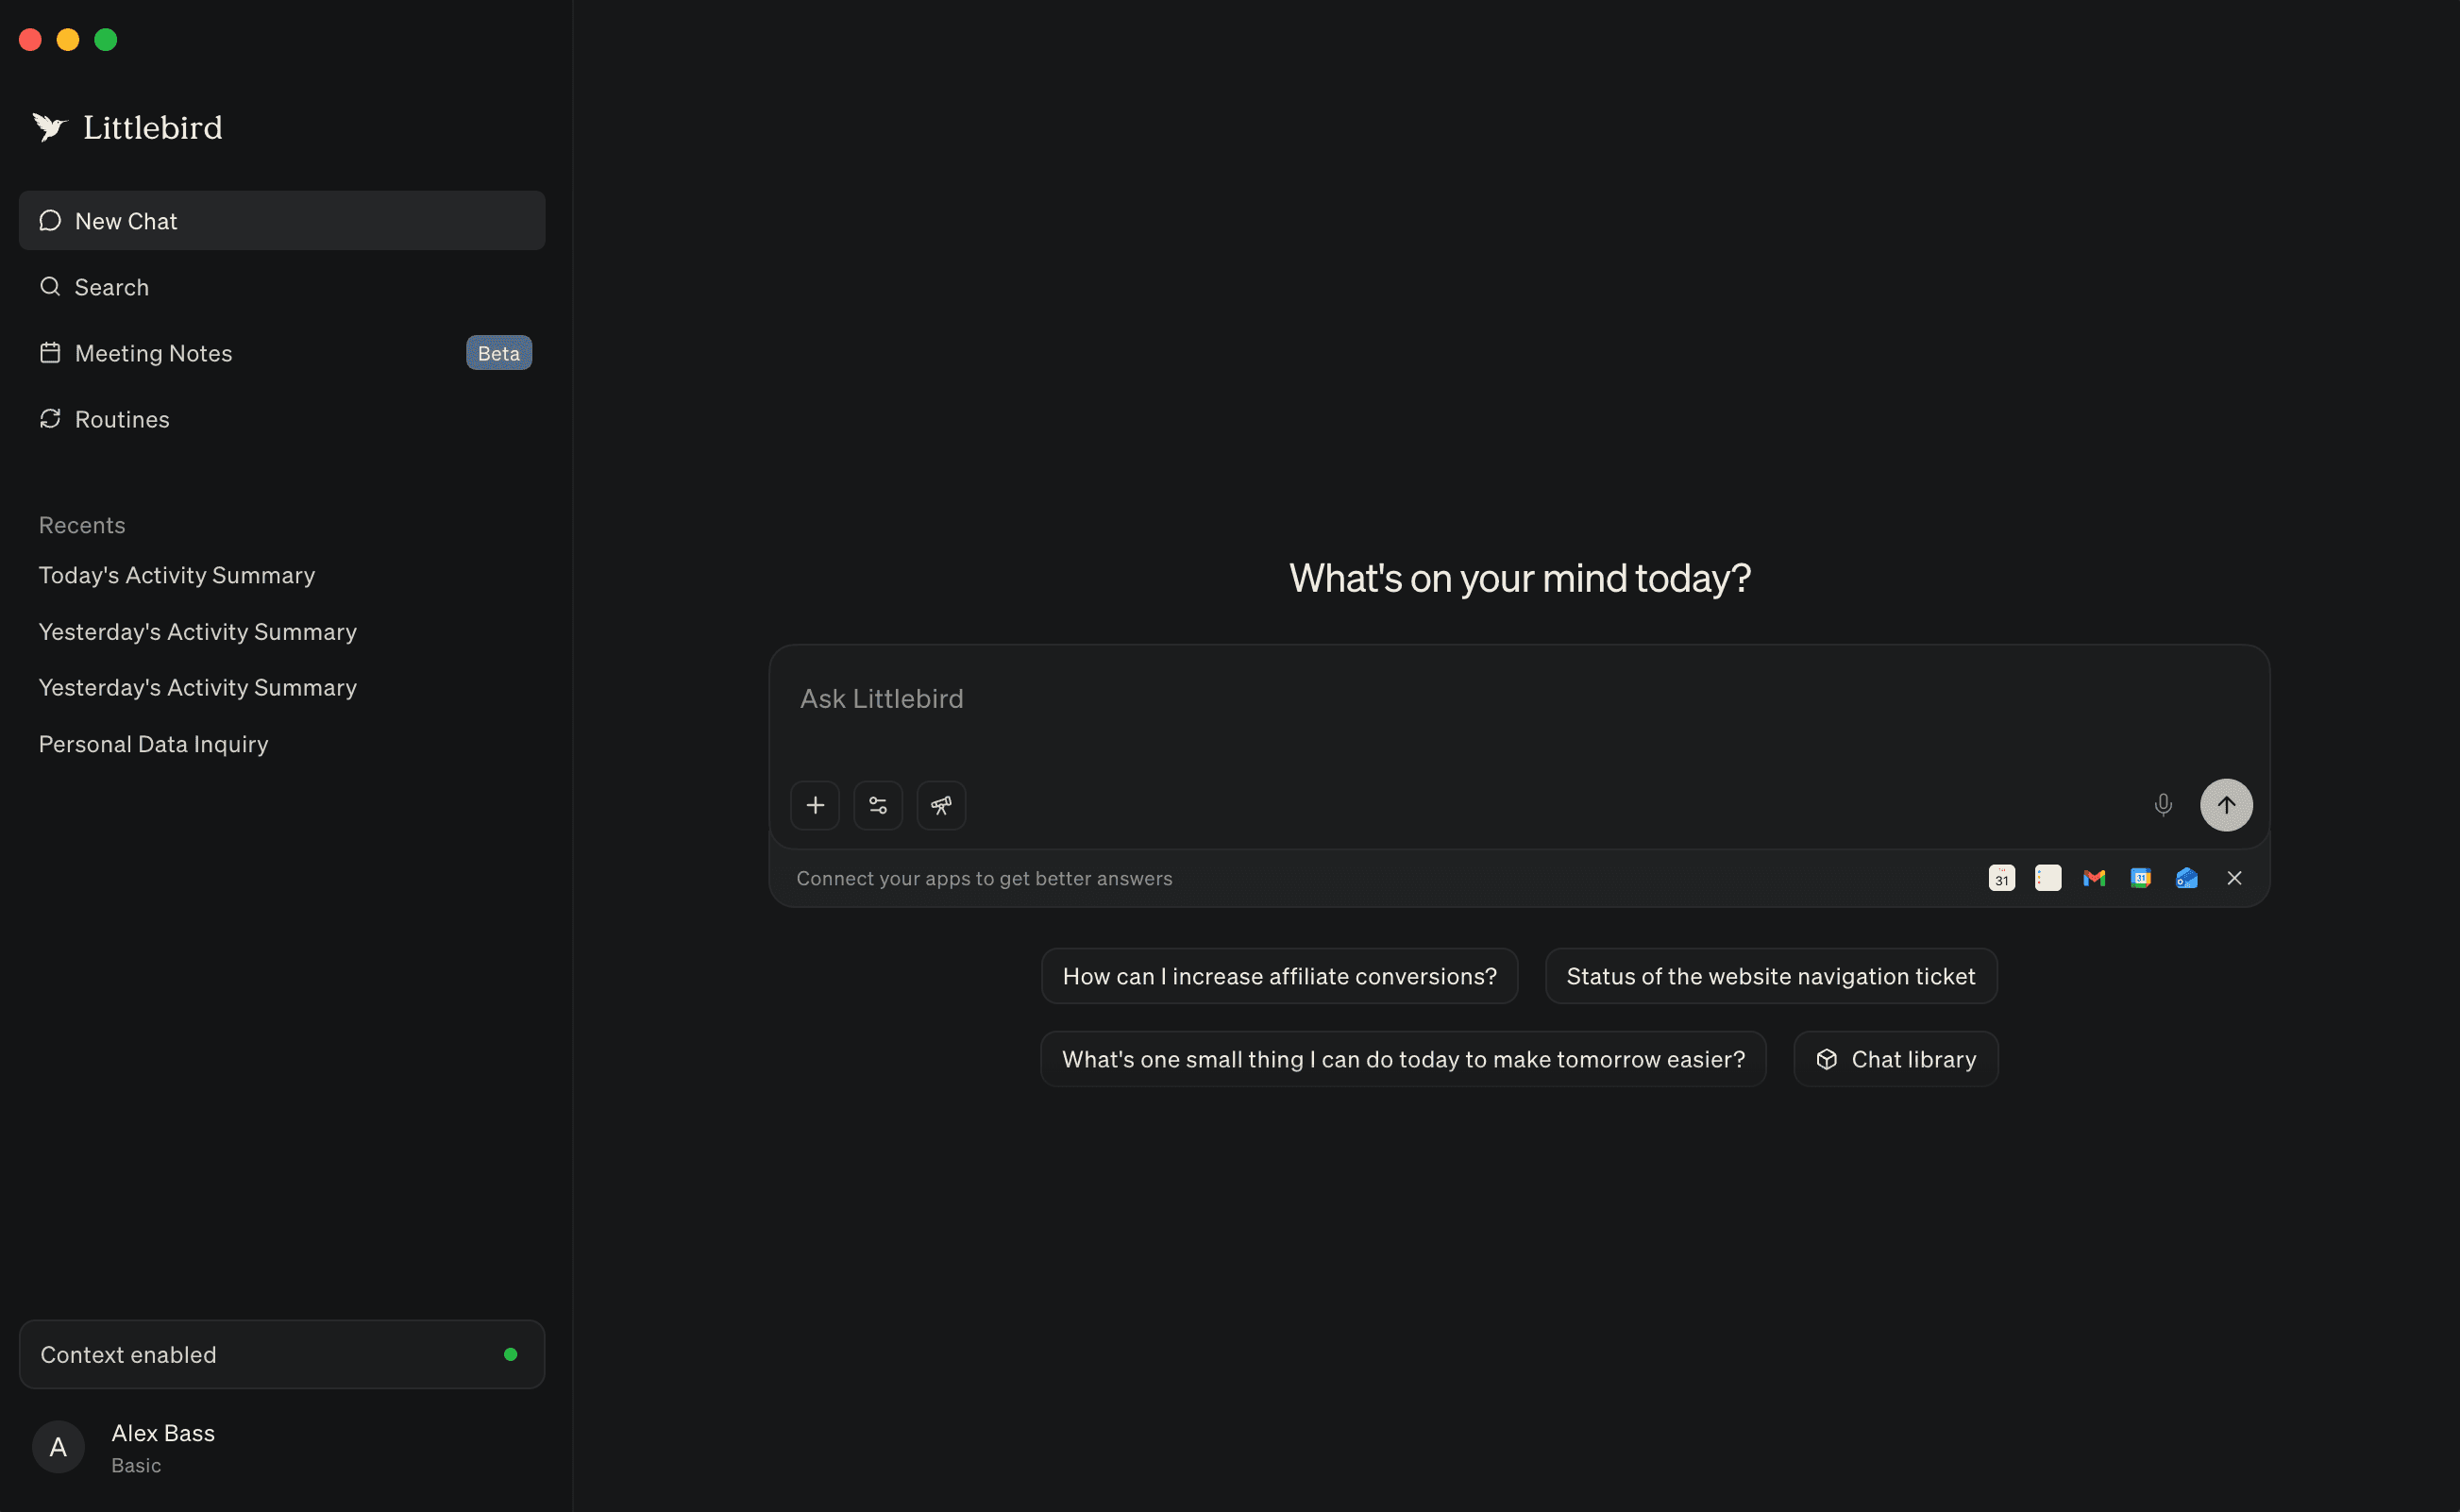Dismiss the 'Connect your apps' banner

pyautogui.click(x=2234, y=878)
